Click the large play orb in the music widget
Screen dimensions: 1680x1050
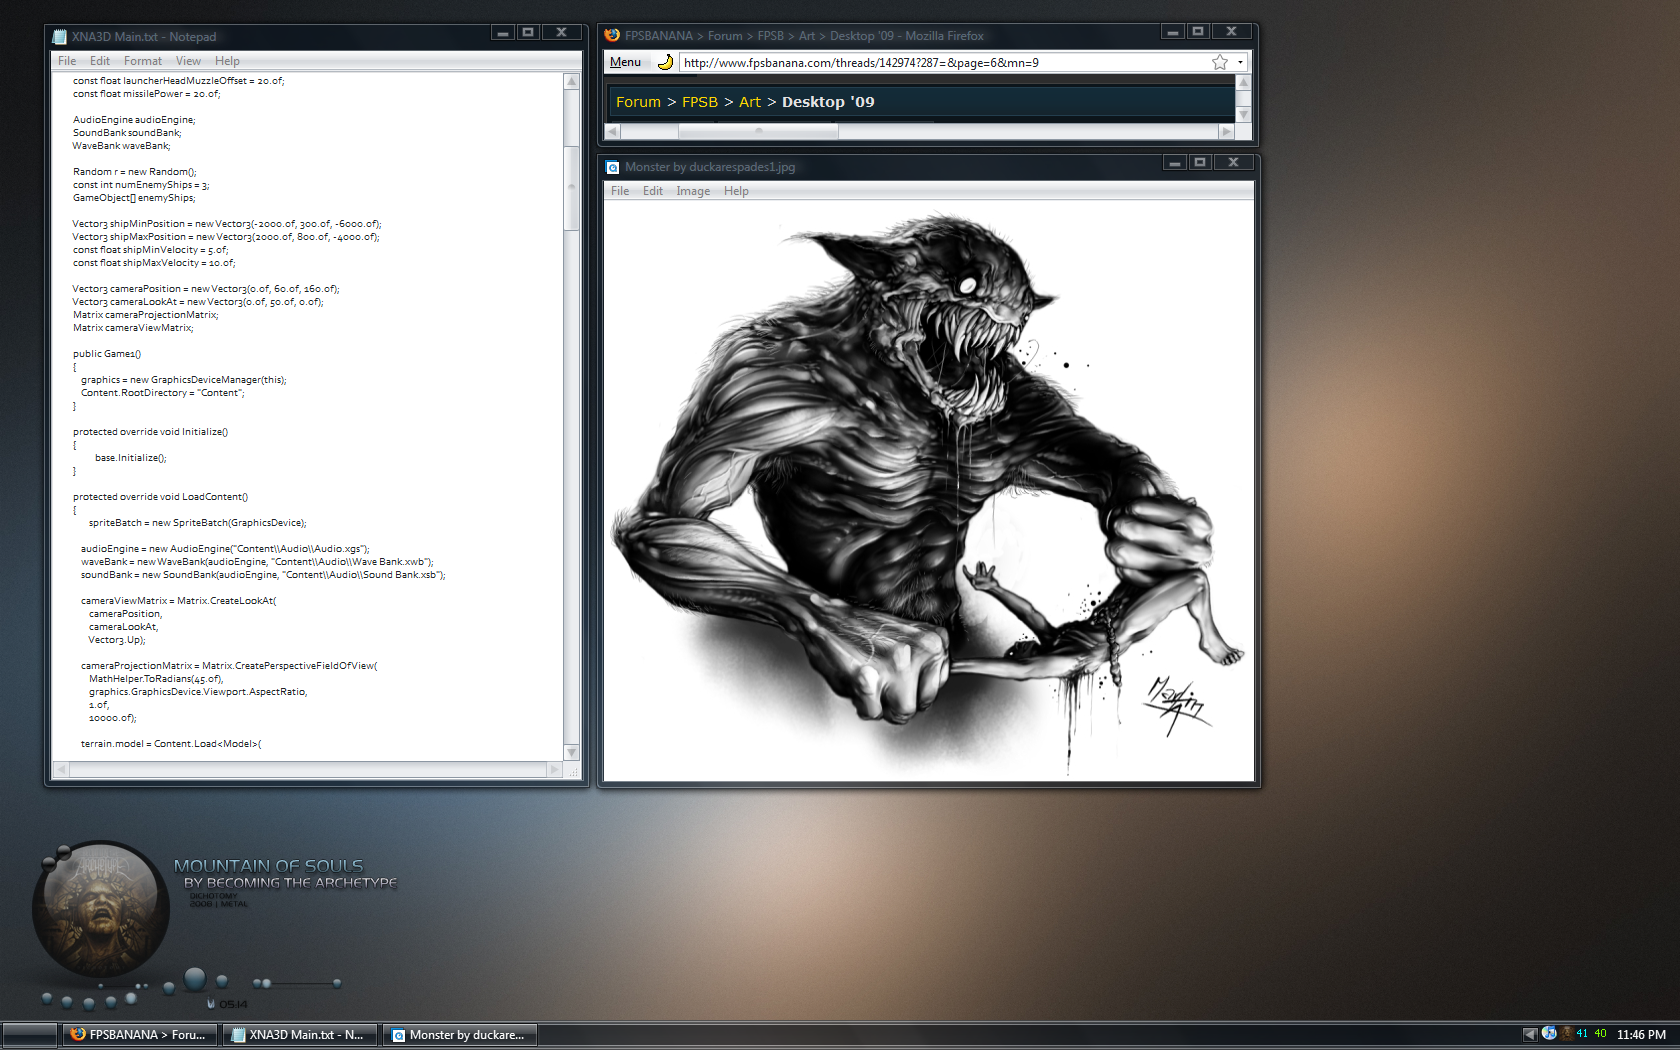click(195, 979)
